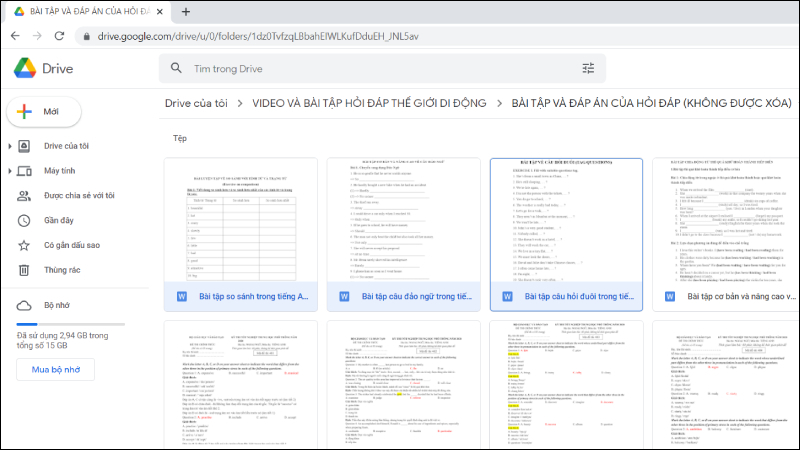
Task: Open Drive của tôi in sidebar
Action: (x=66, y=146)
